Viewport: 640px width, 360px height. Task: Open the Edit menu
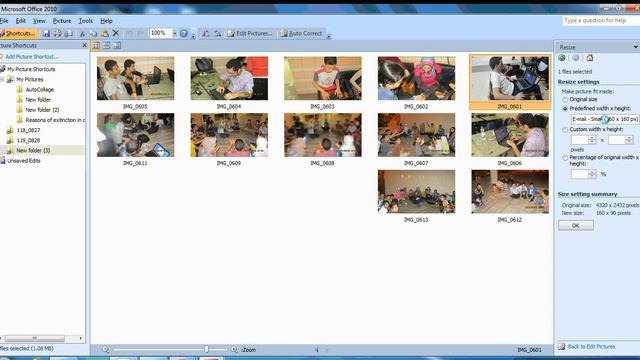tap(20, 21)
